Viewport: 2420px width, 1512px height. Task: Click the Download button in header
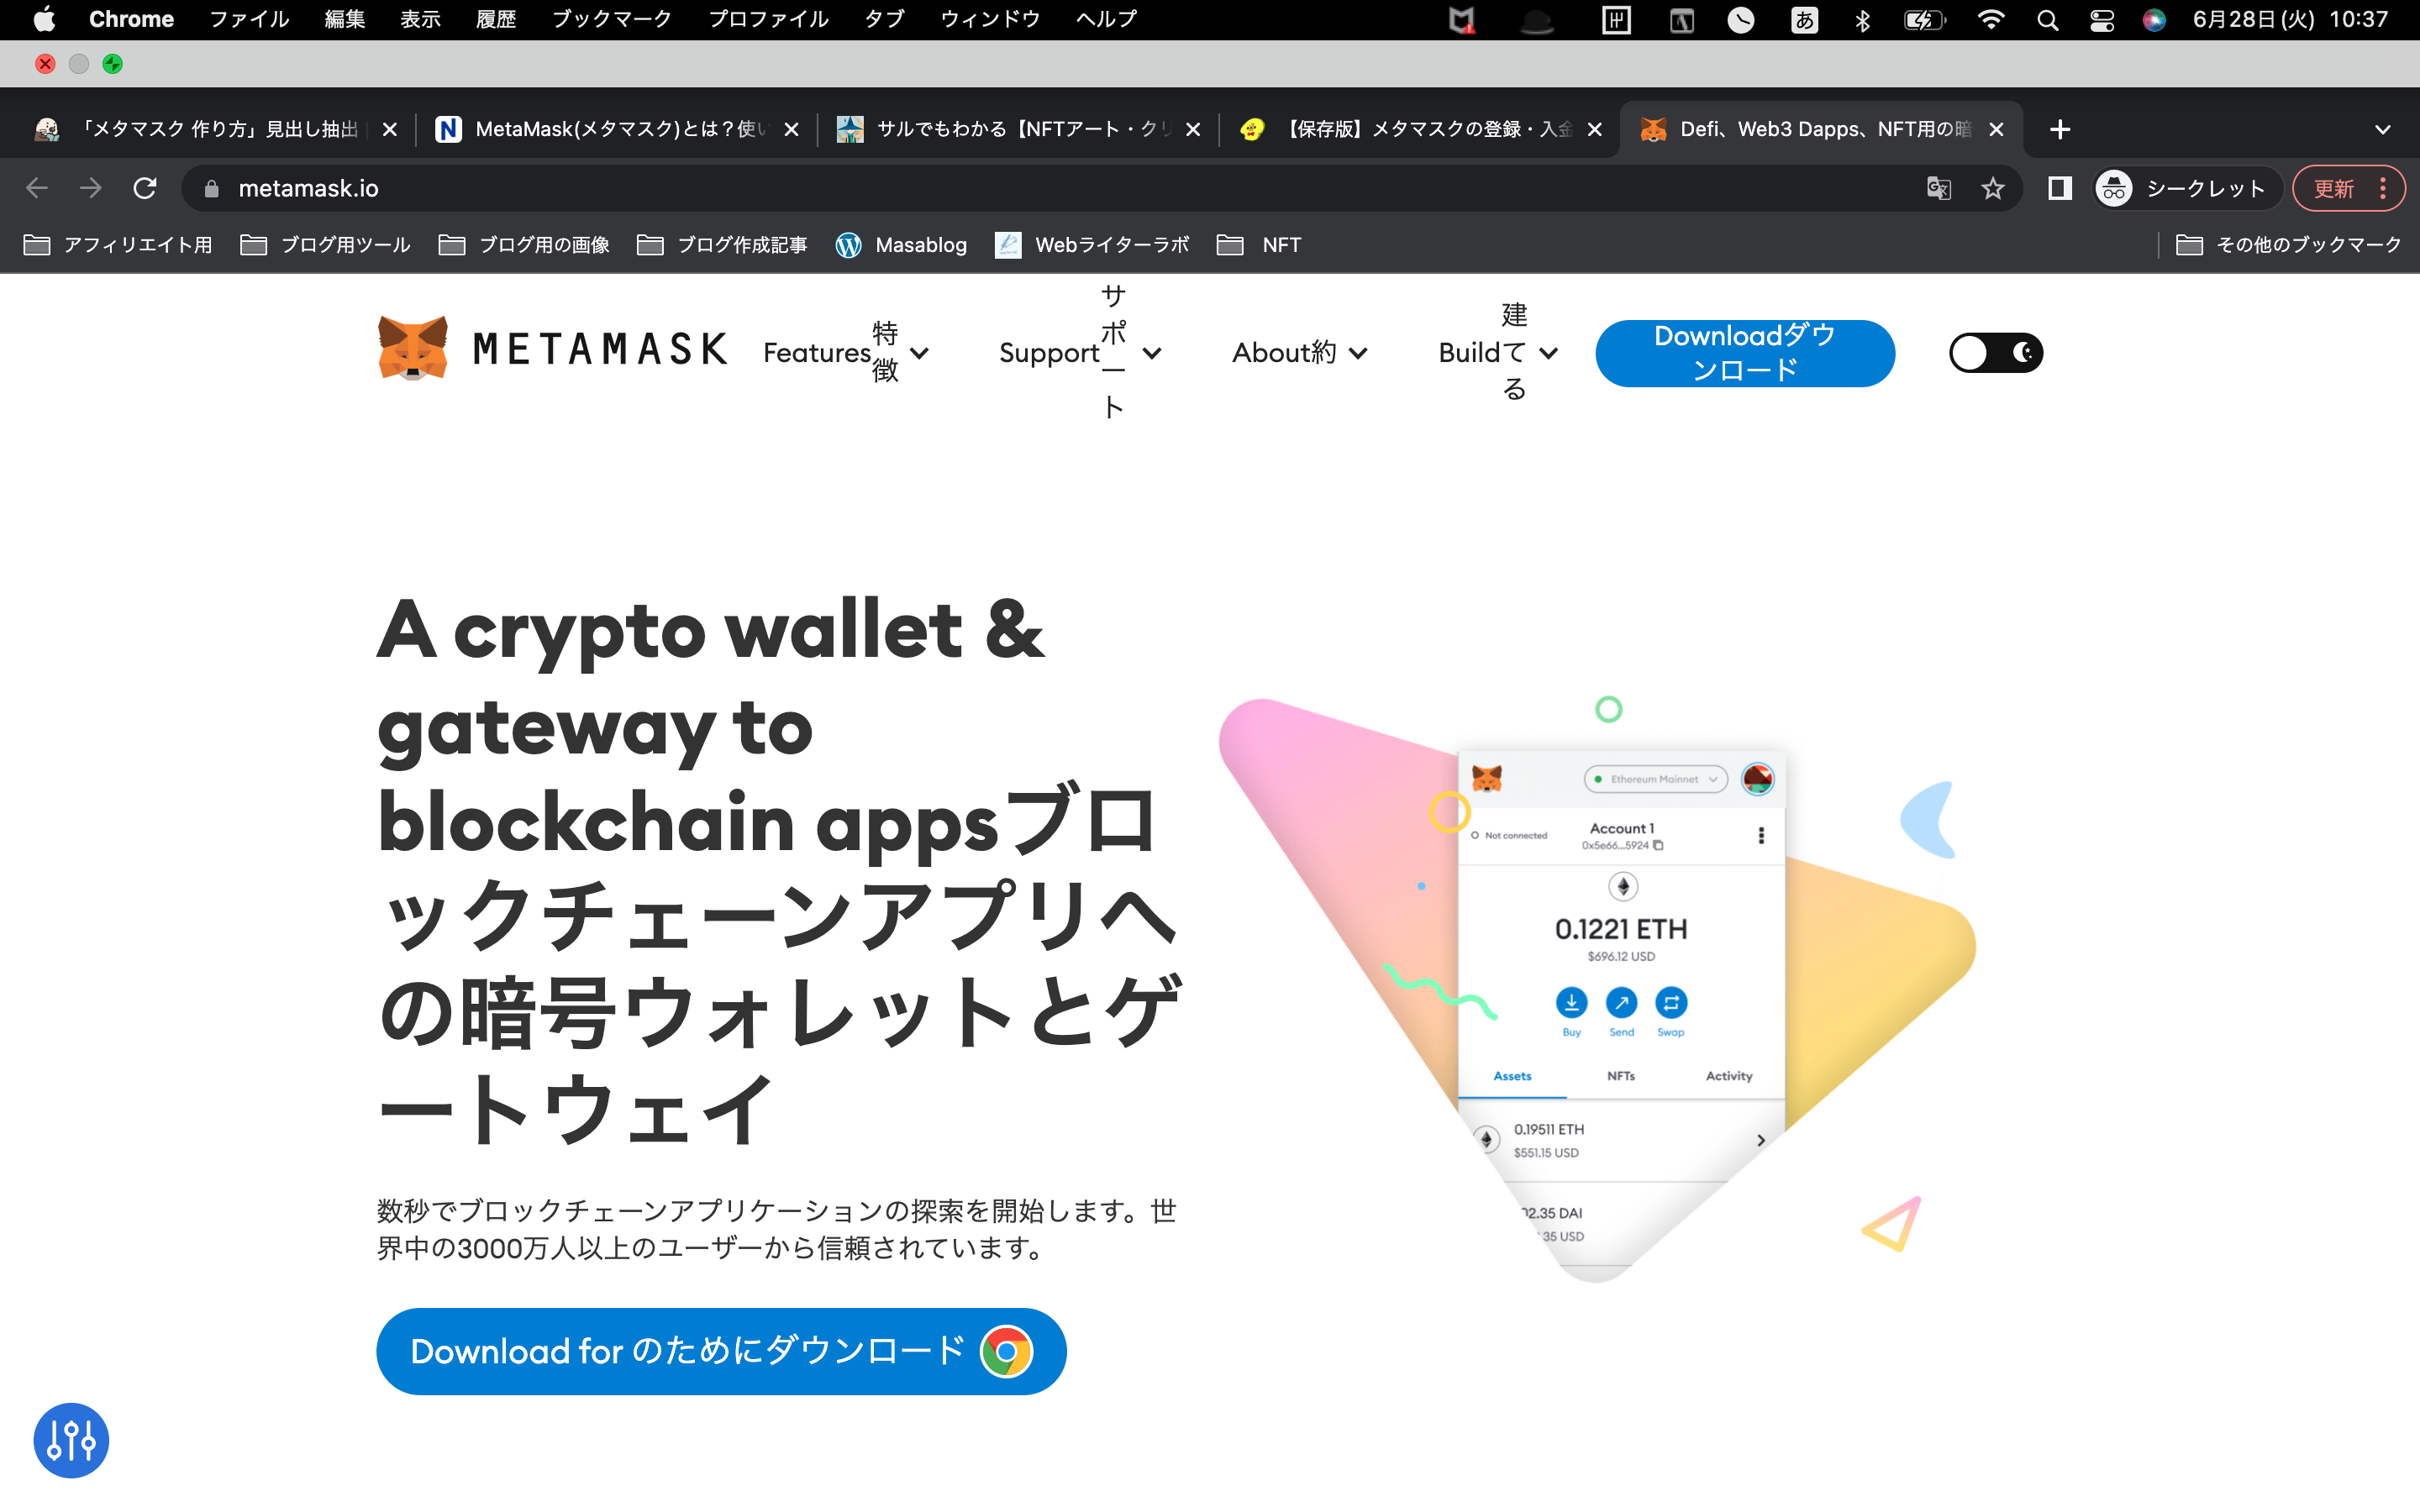point(1745,353)
